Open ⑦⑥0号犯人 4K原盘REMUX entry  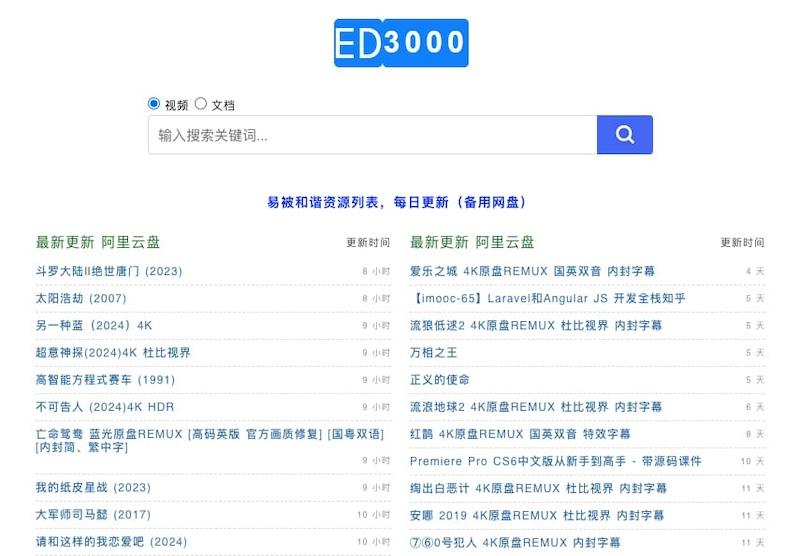click(x=515, y=542)
